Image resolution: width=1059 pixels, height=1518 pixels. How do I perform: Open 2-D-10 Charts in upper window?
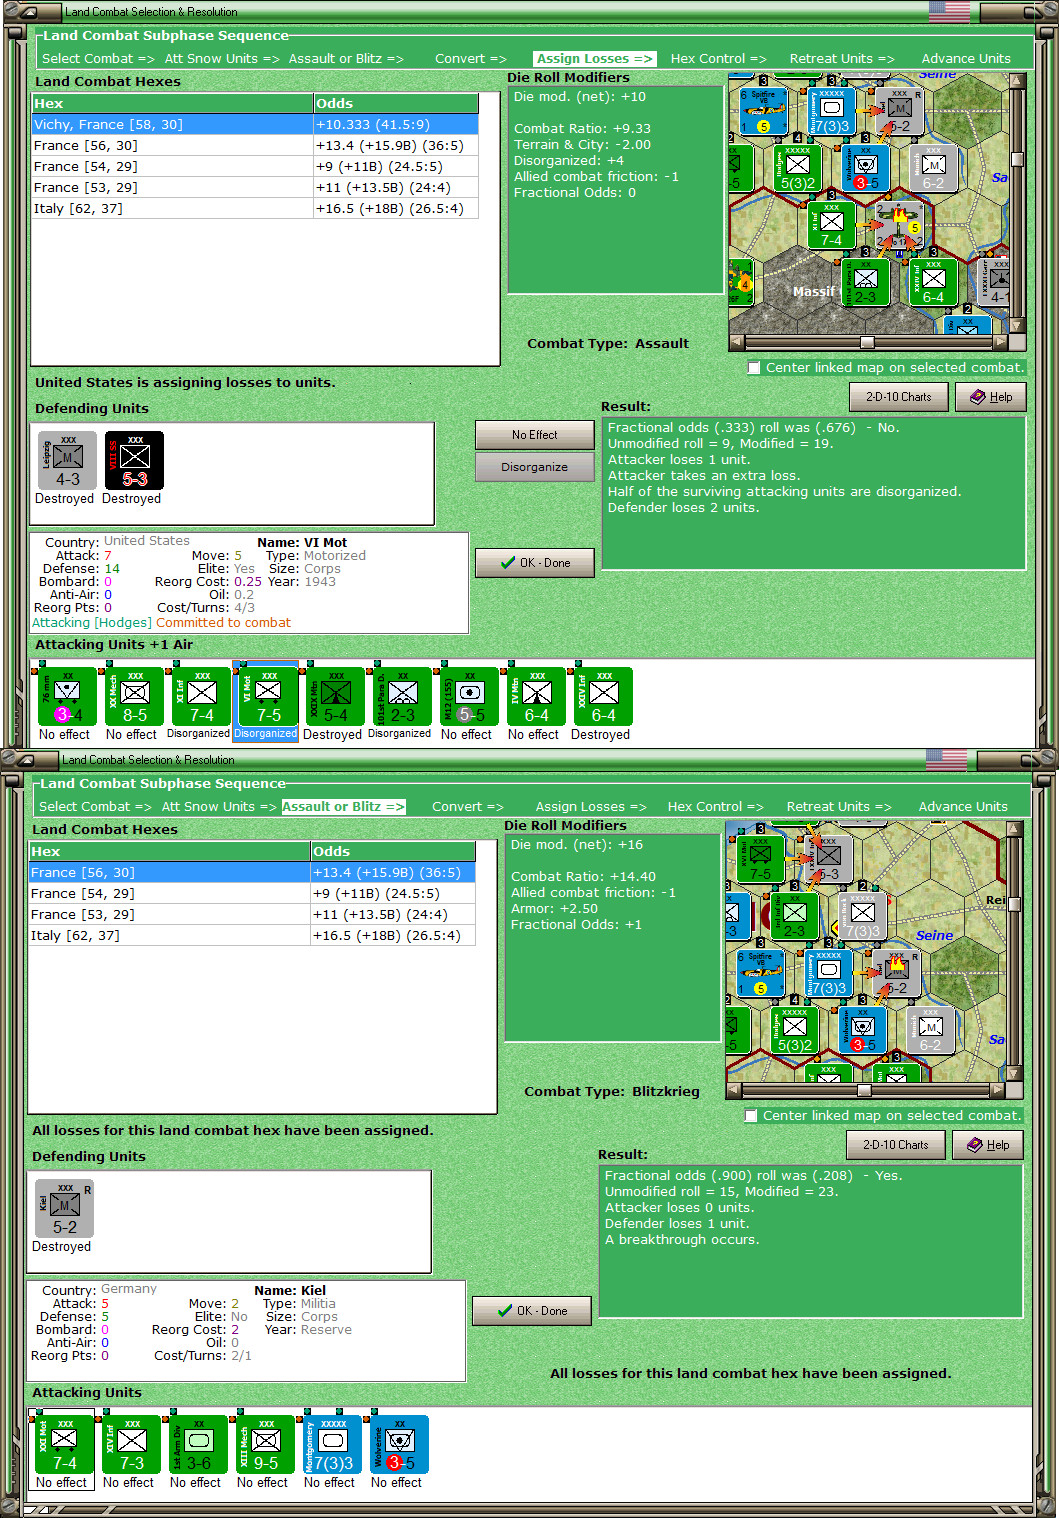[x=898, y=397]
